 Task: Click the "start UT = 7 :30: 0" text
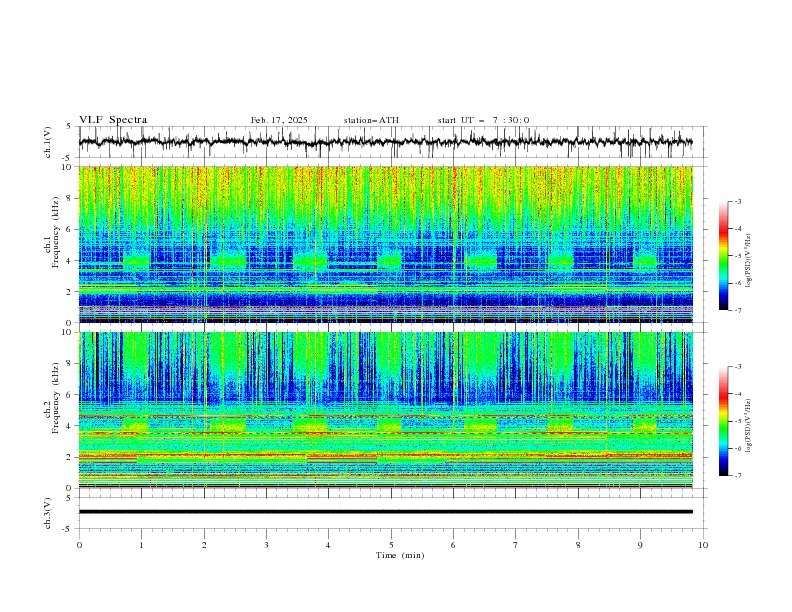[483, 120]
